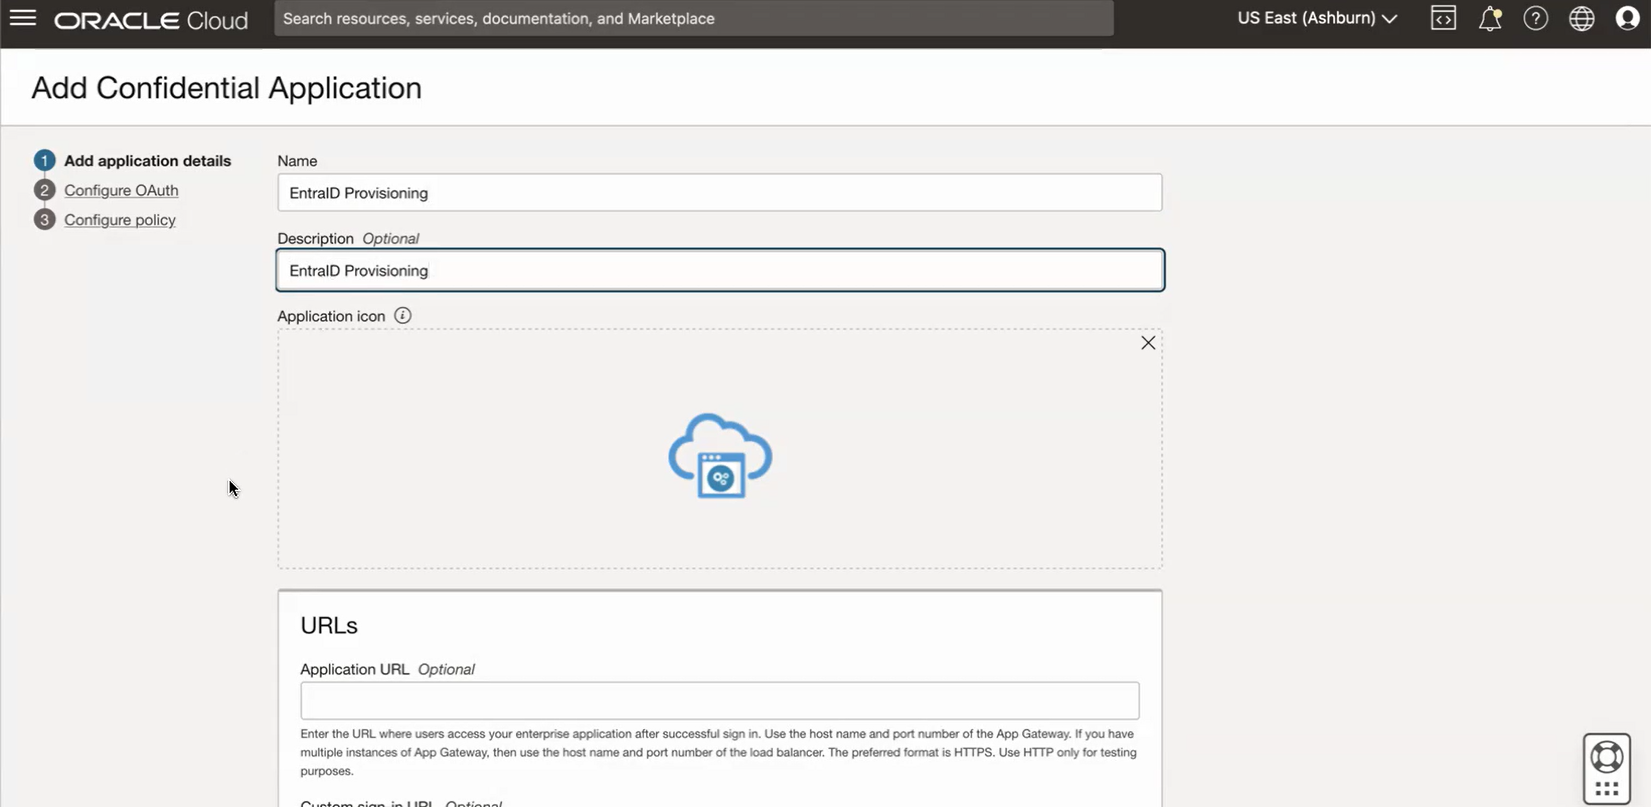This screenshot has height=807, width=1651.
Task: Open the support lifebuoy help widget
Action: coord(1607,757)
